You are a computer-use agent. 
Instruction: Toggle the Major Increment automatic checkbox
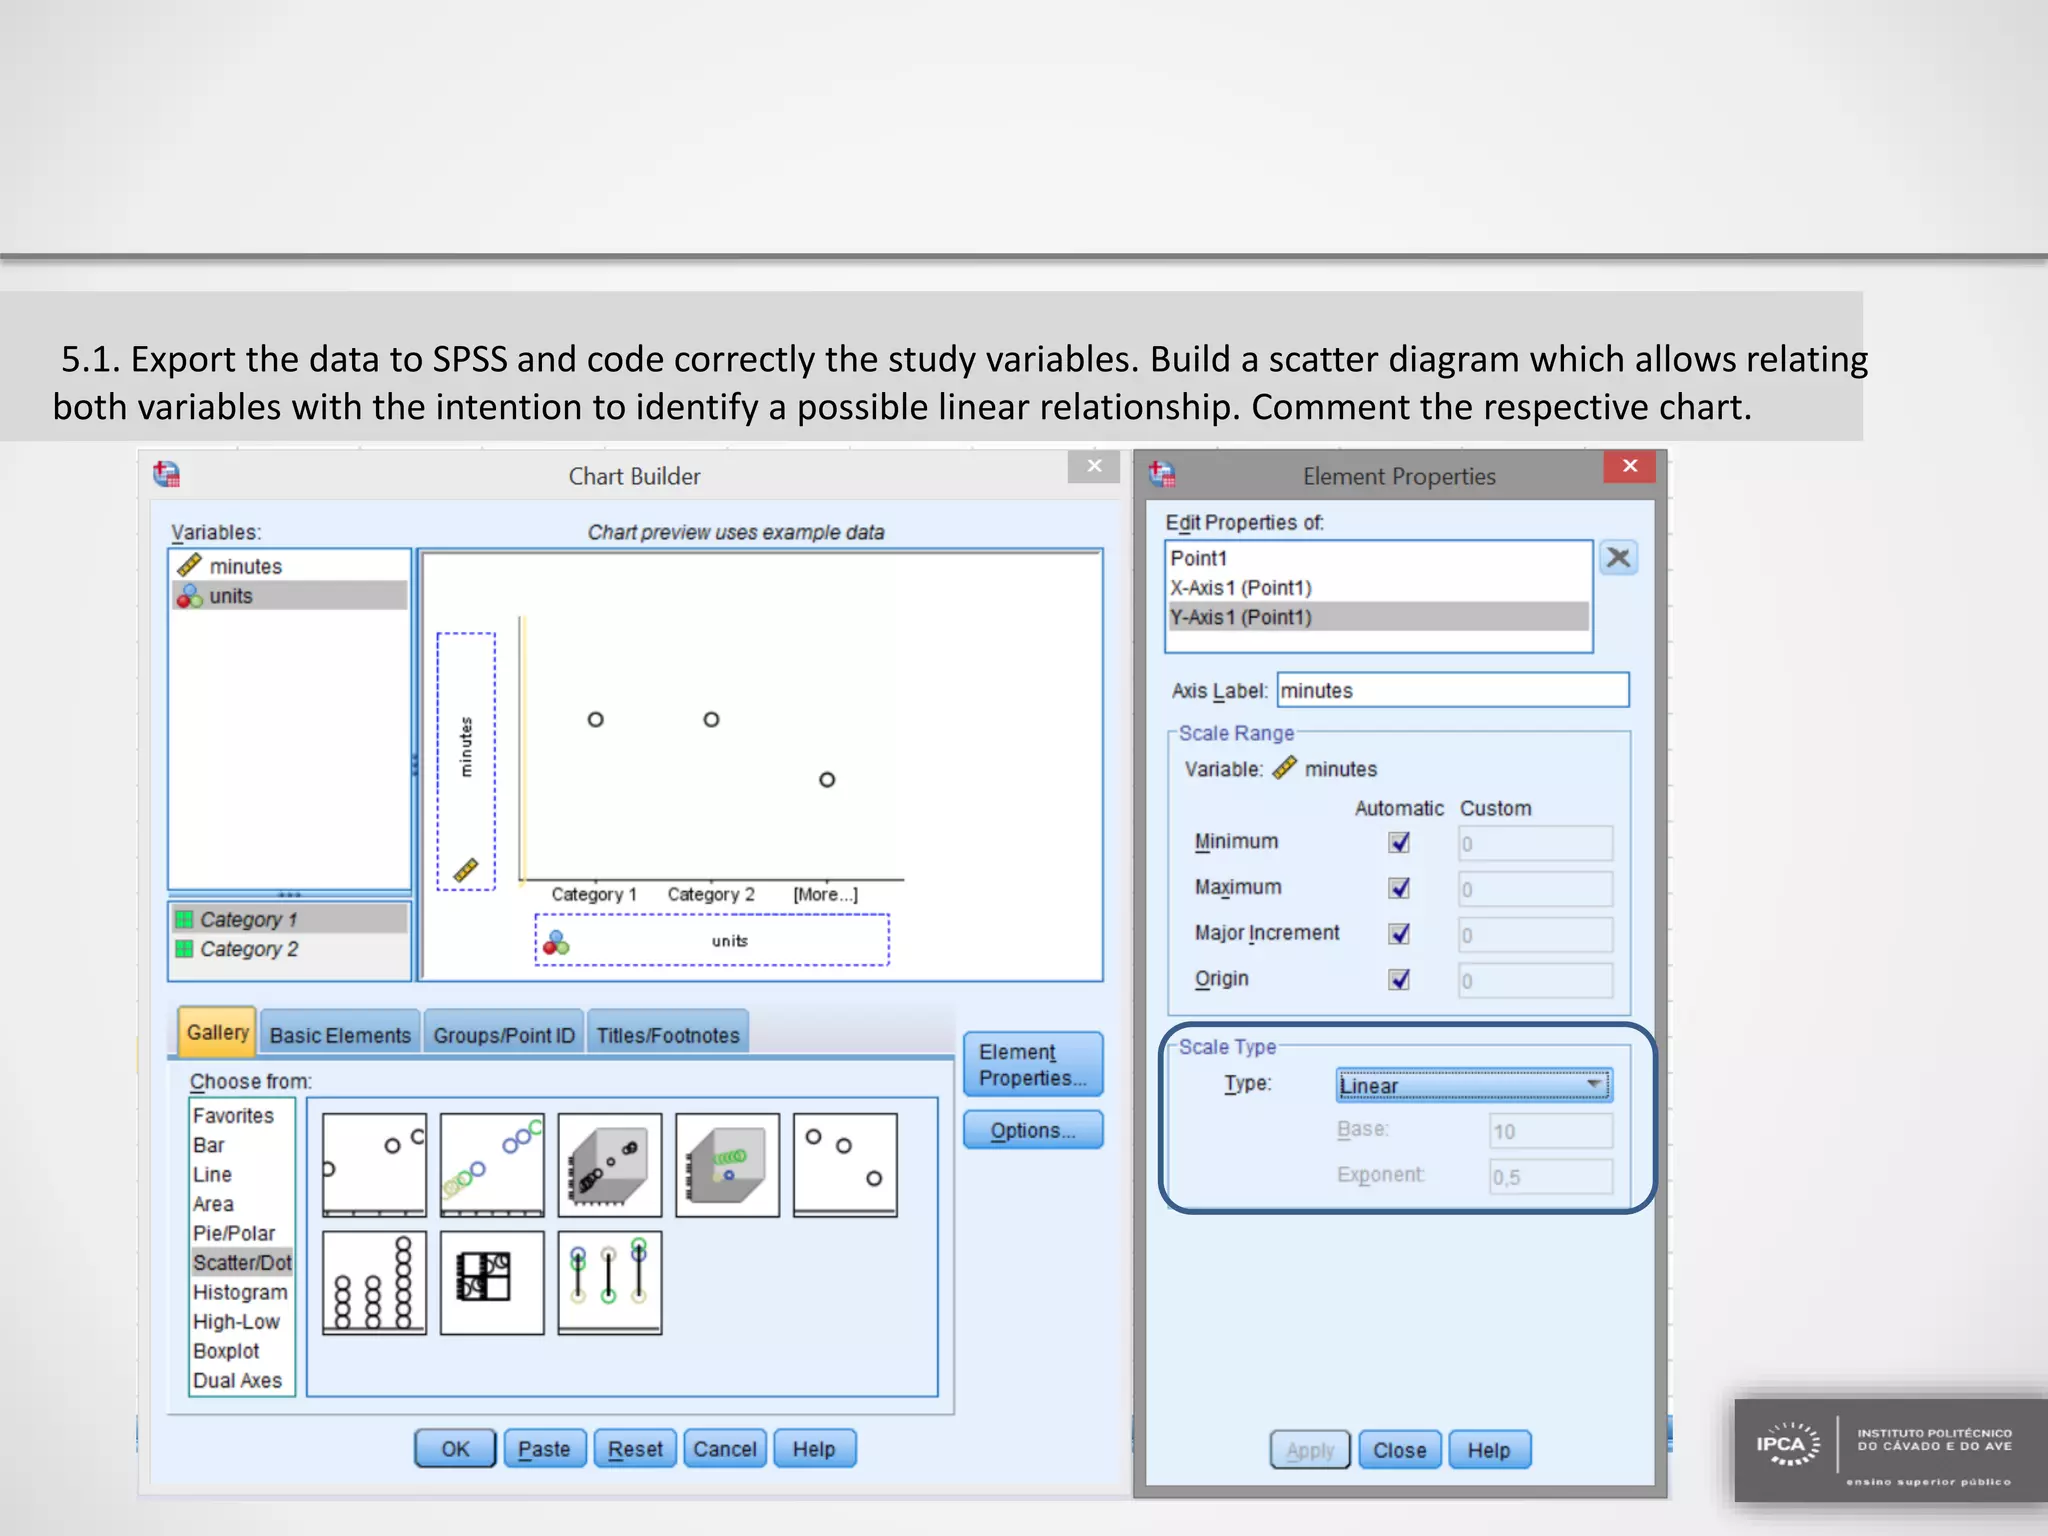(x=1399, y=933)
